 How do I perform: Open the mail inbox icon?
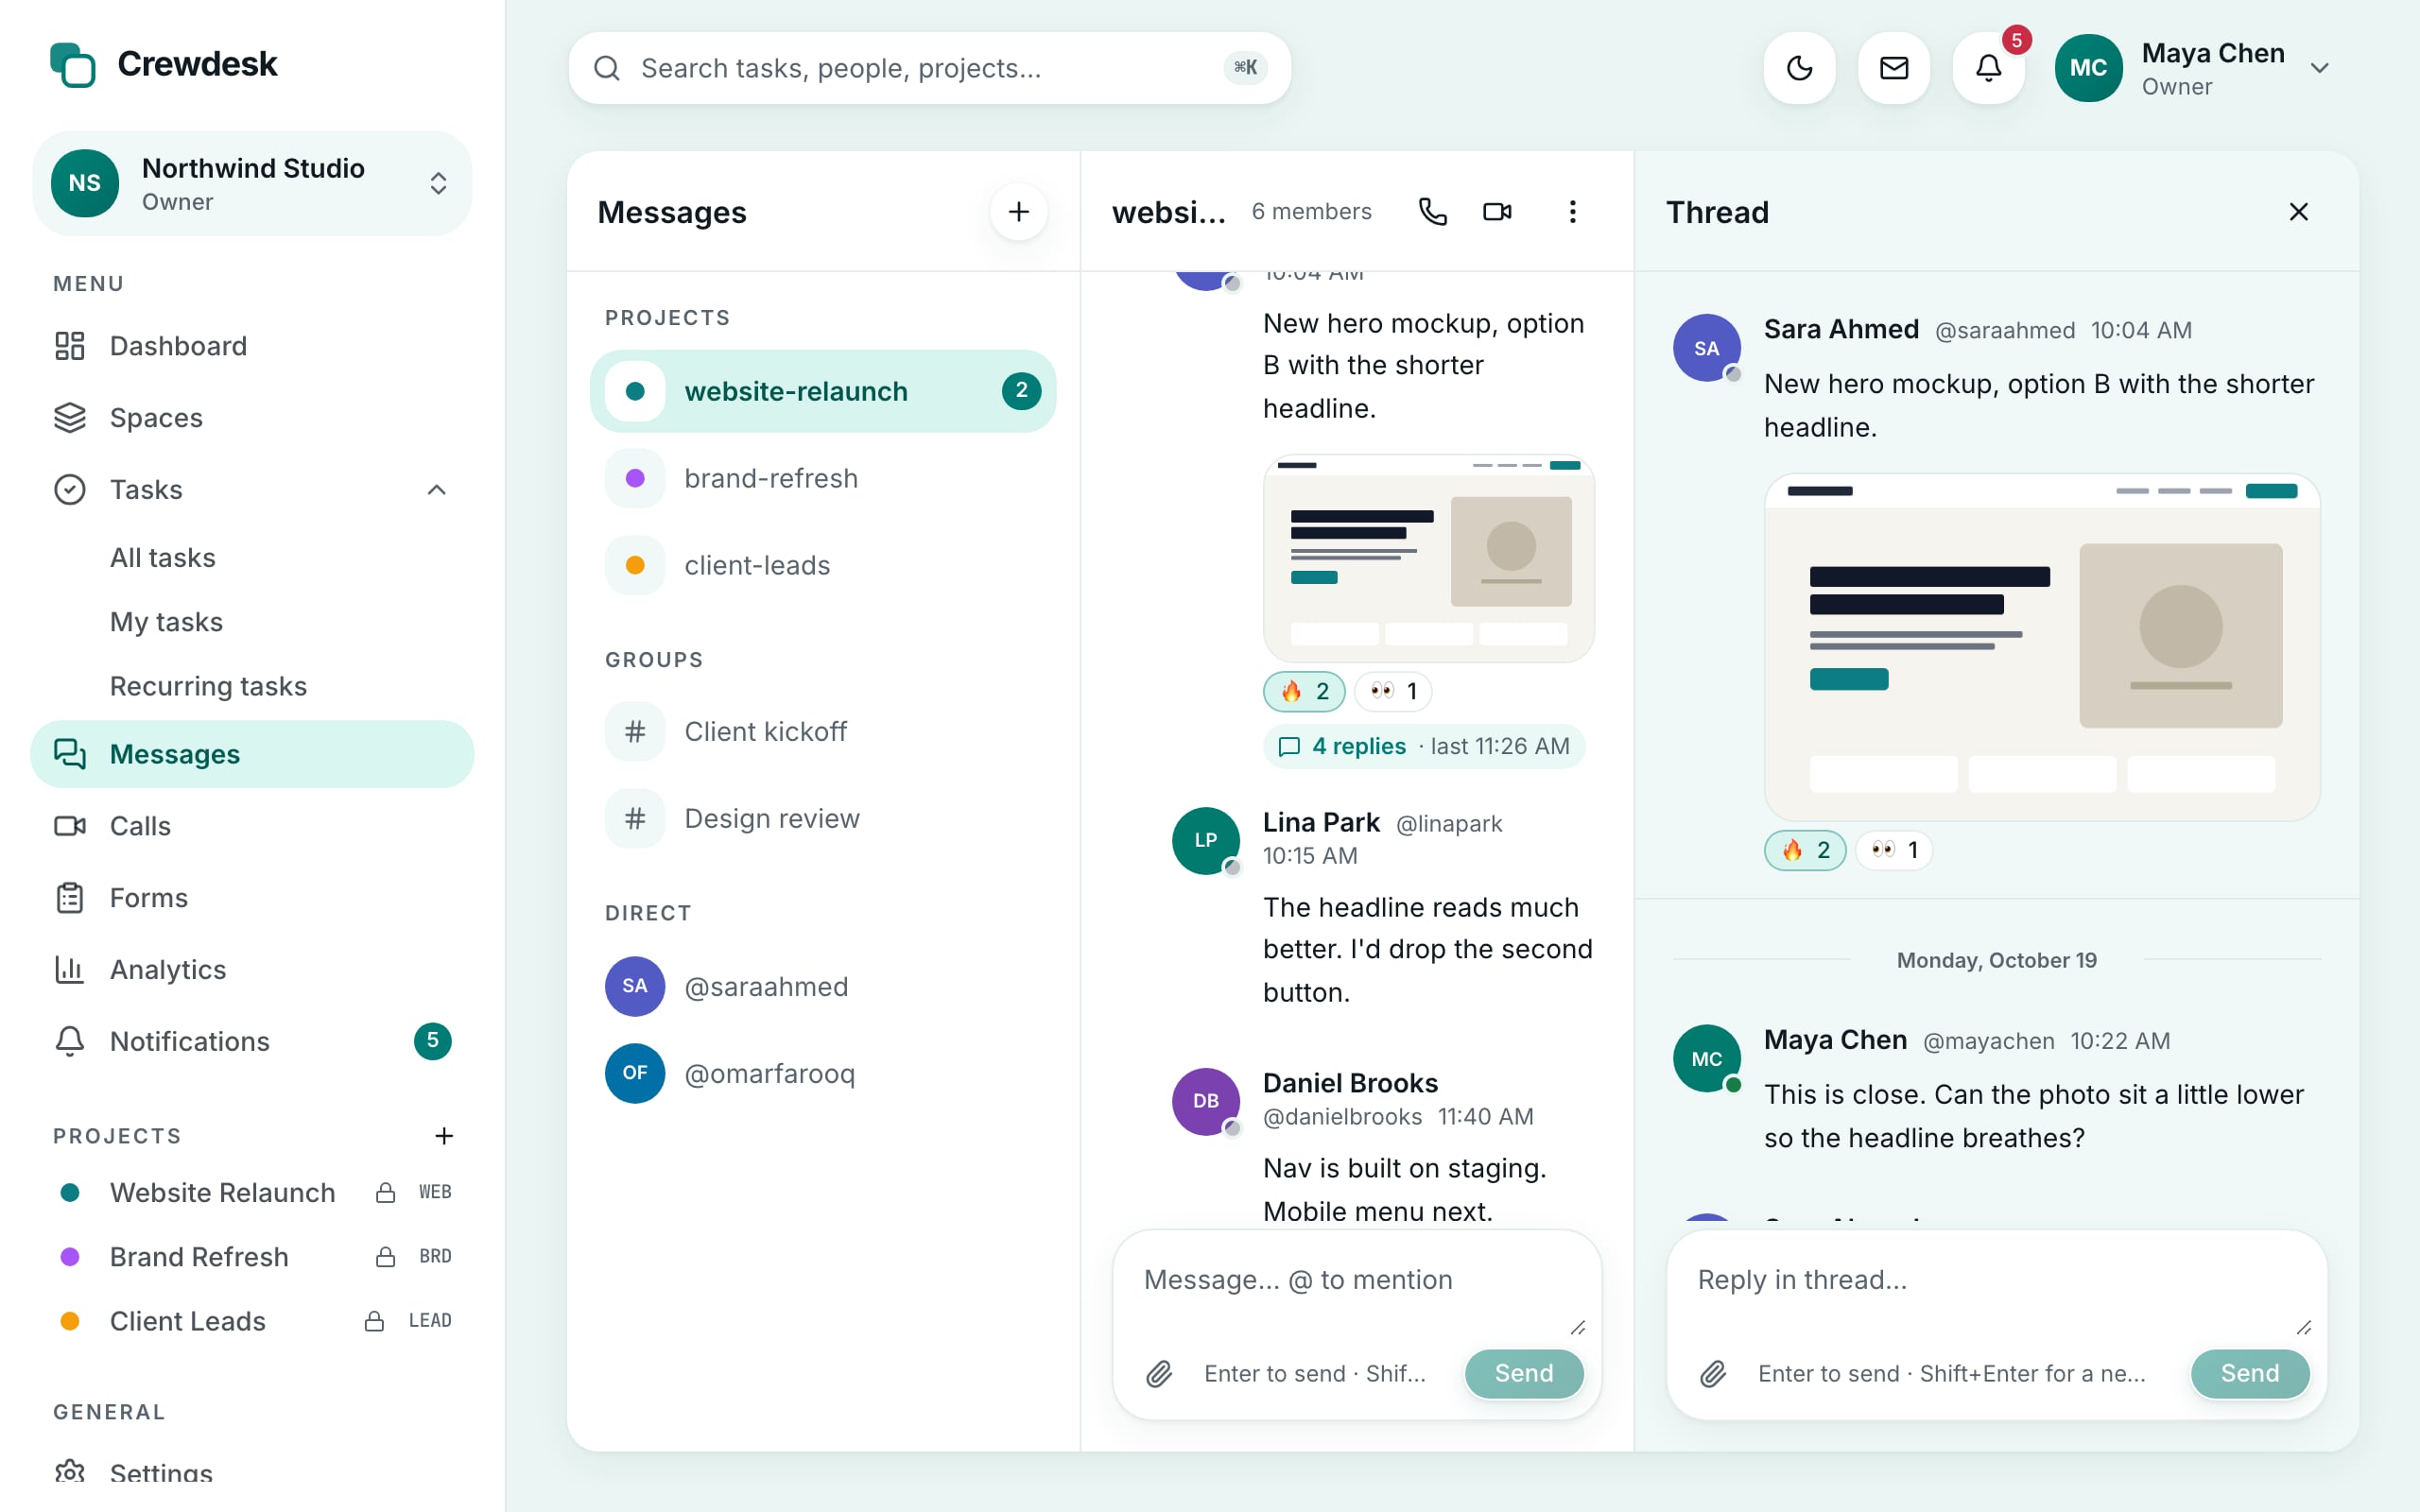tap(1894, 68)
